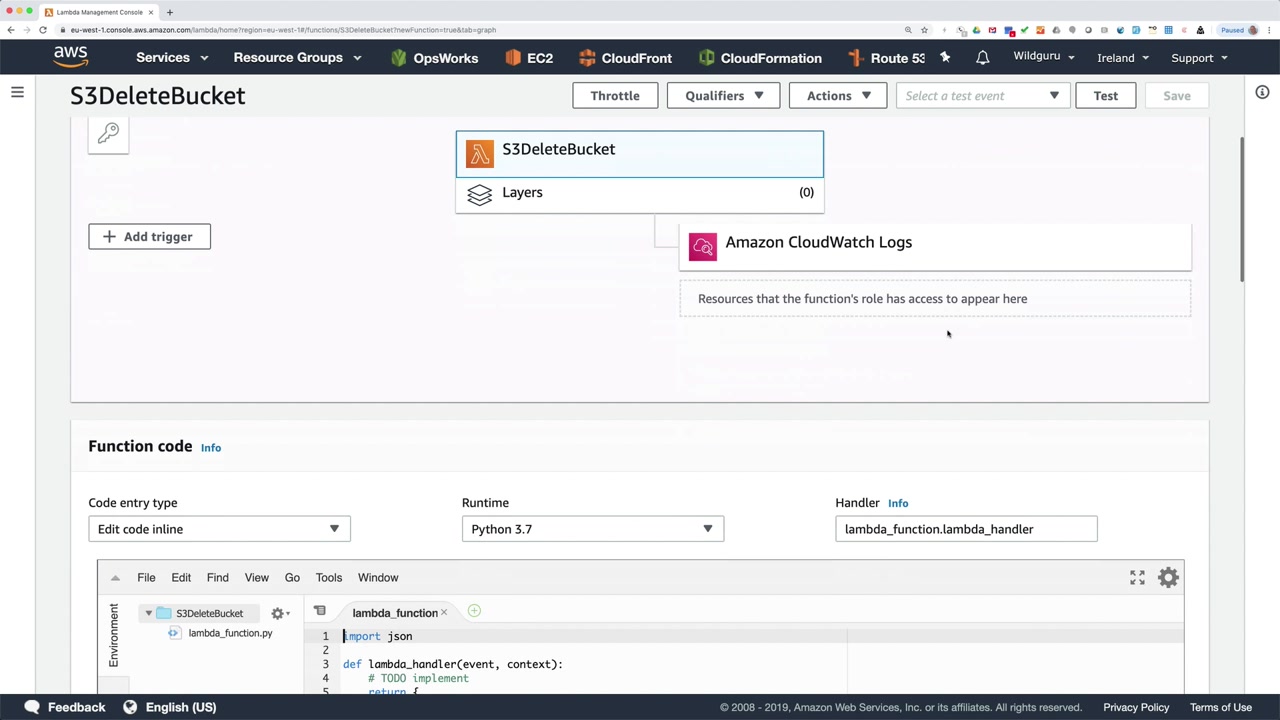Open the Privacy Policy link

pyautogui.click(x=1136, y=707)
